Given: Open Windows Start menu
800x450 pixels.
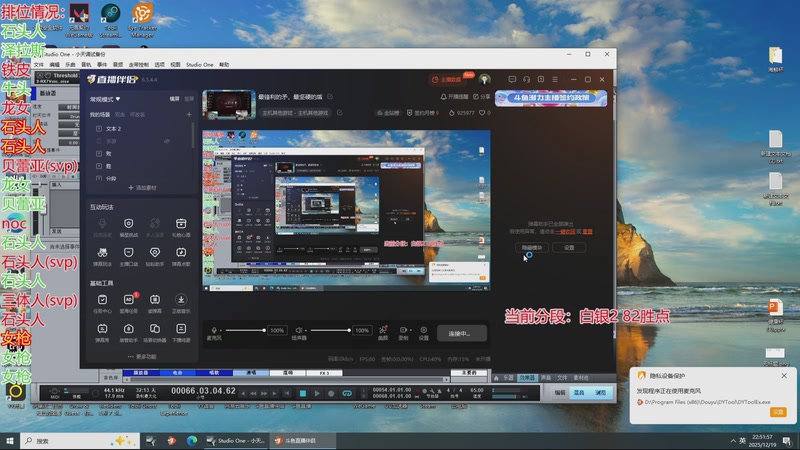Looking at the screenshot, I should (x=10, y=440).
